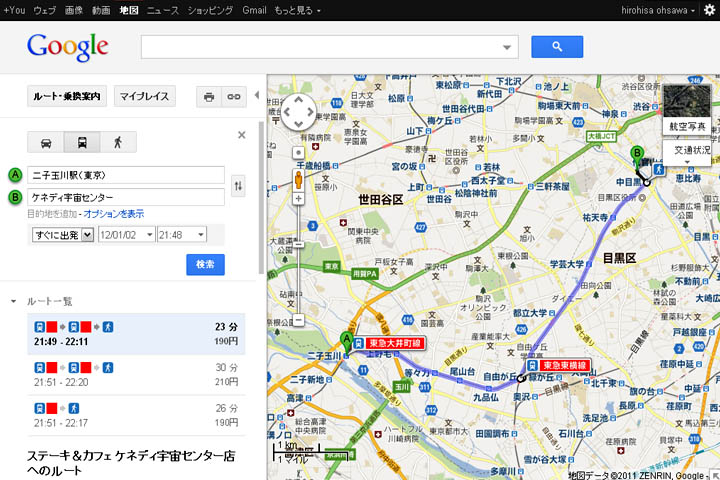Click marker A on the map
The width and height of the screenshot is (720, 480).
coord(347,342)
